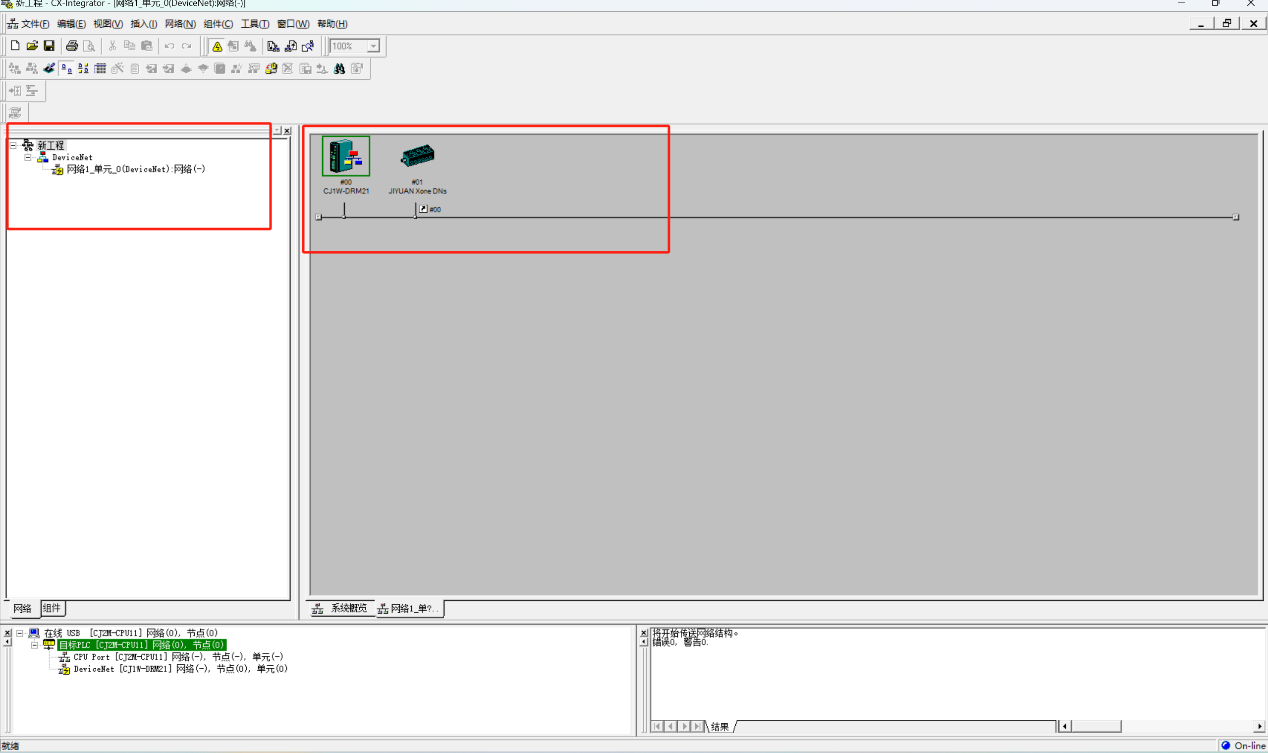Open the 网络(N) menu
The height and width of the screenshot is (753, 1268).
pos(181,24)
